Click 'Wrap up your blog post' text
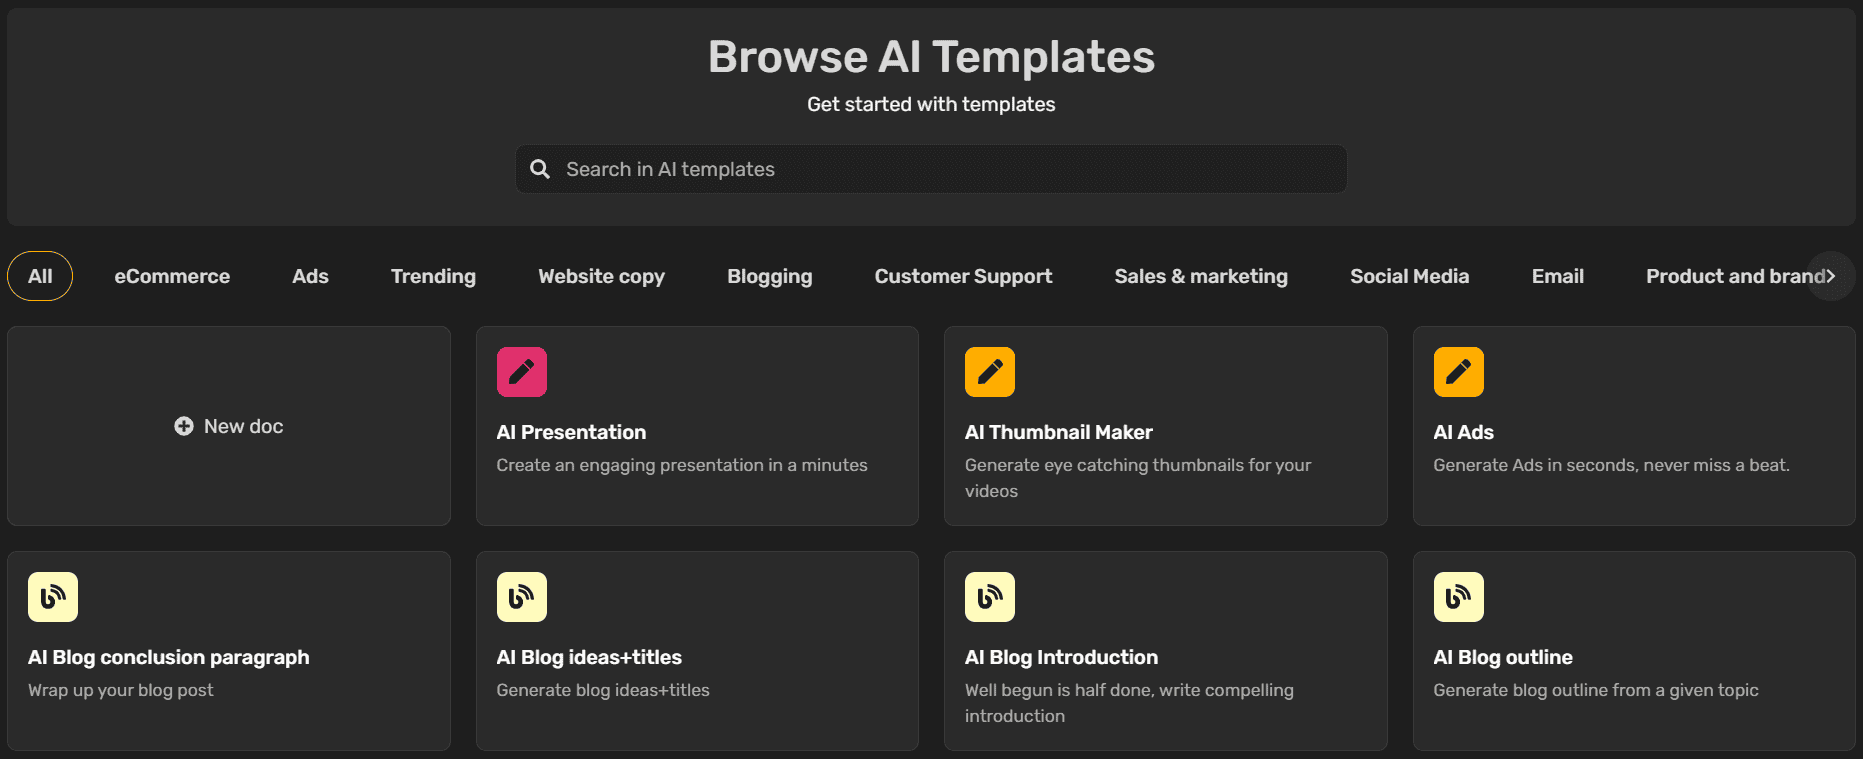The width and height of the screenshot is (1863, 759). (x=121, y=690)
